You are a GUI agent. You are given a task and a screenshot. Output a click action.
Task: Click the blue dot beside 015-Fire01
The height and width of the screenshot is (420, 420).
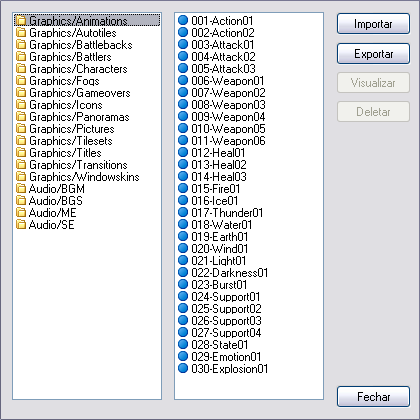[183, 188]
